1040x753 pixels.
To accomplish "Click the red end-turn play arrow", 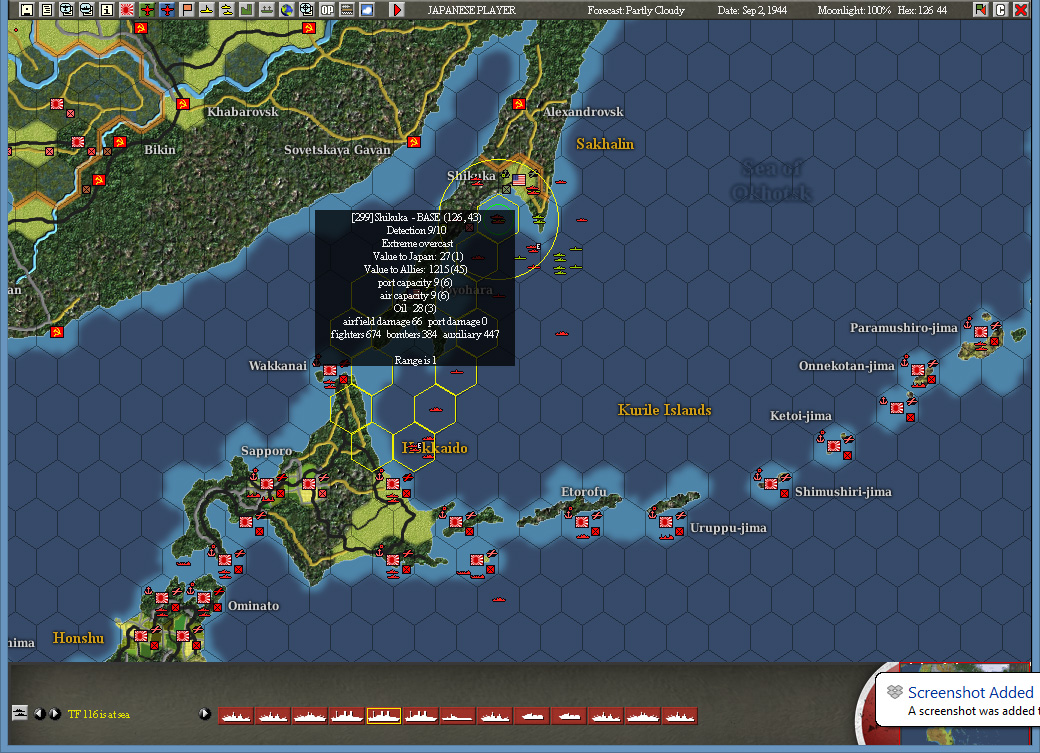I will 397,10.
